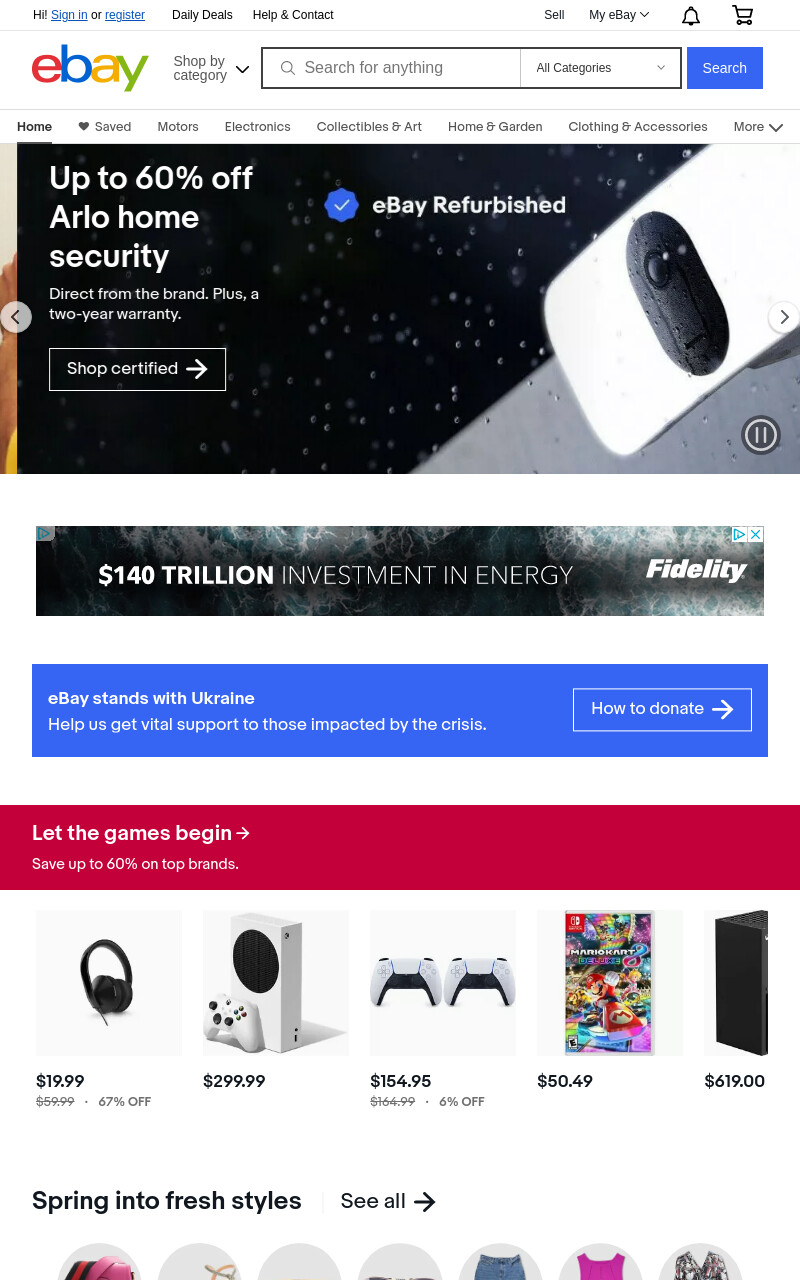Open the notifications bell icon
This screenshot has width=800, height=1280.
(691, 15)
